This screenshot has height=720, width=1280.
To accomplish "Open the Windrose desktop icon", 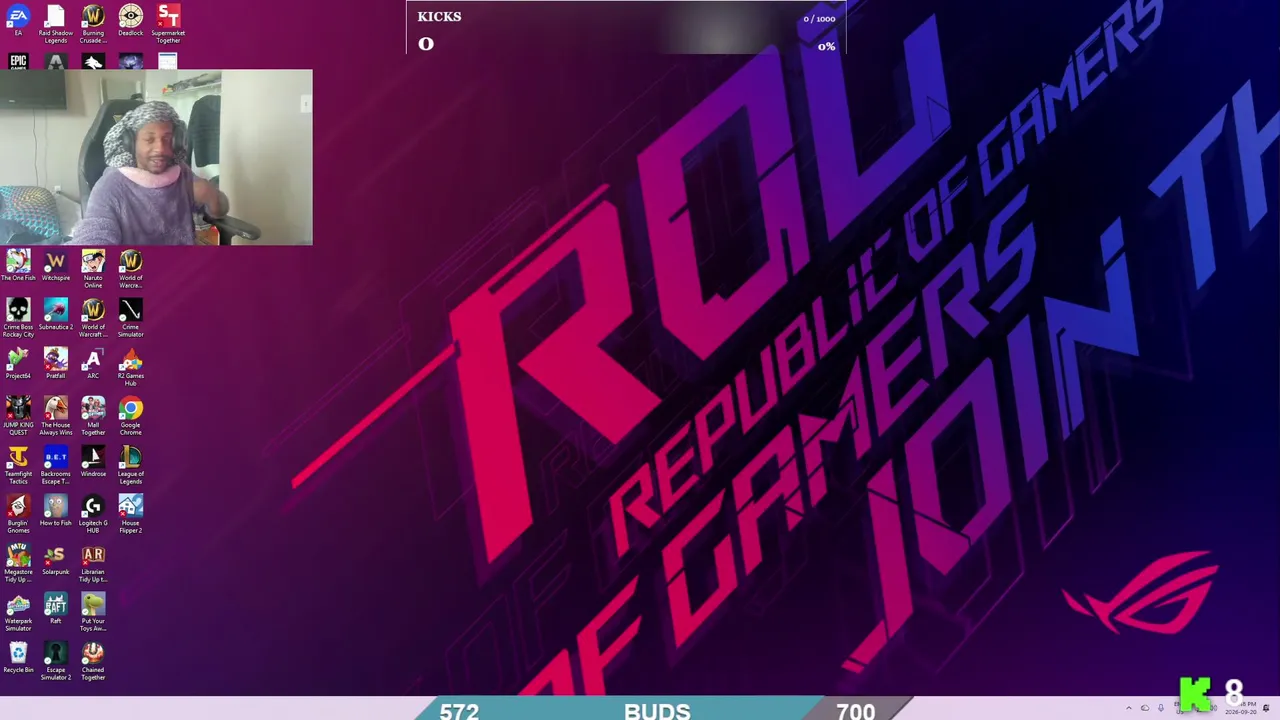I will (x=93, y=463).
